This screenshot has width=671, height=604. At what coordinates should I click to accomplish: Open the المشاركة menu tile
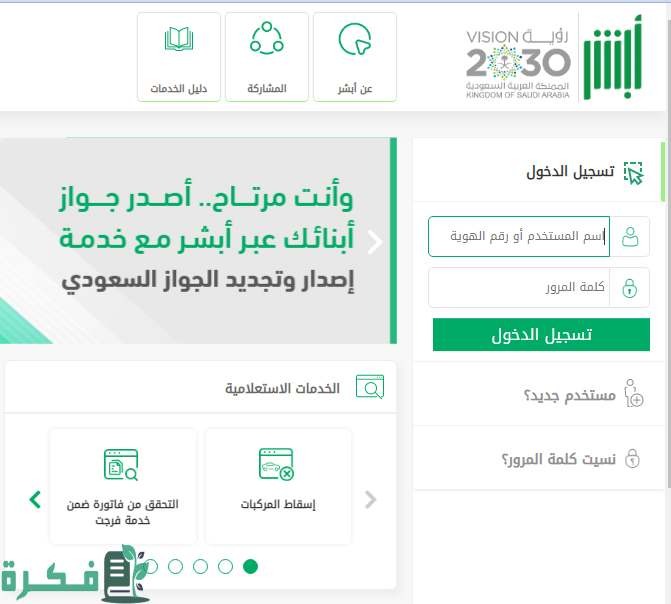tap(267, 57)
